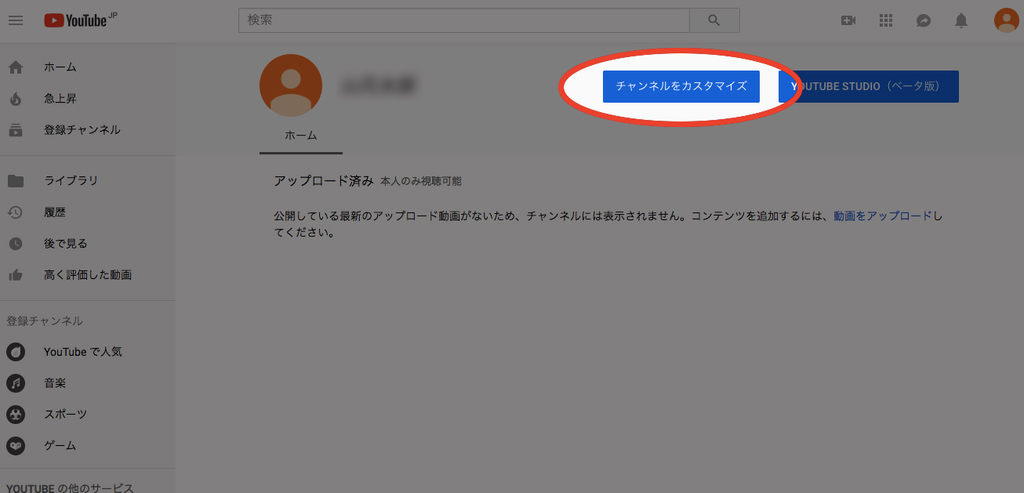
Task: Click the アップロード済み section heading
Action: (324, 181)
